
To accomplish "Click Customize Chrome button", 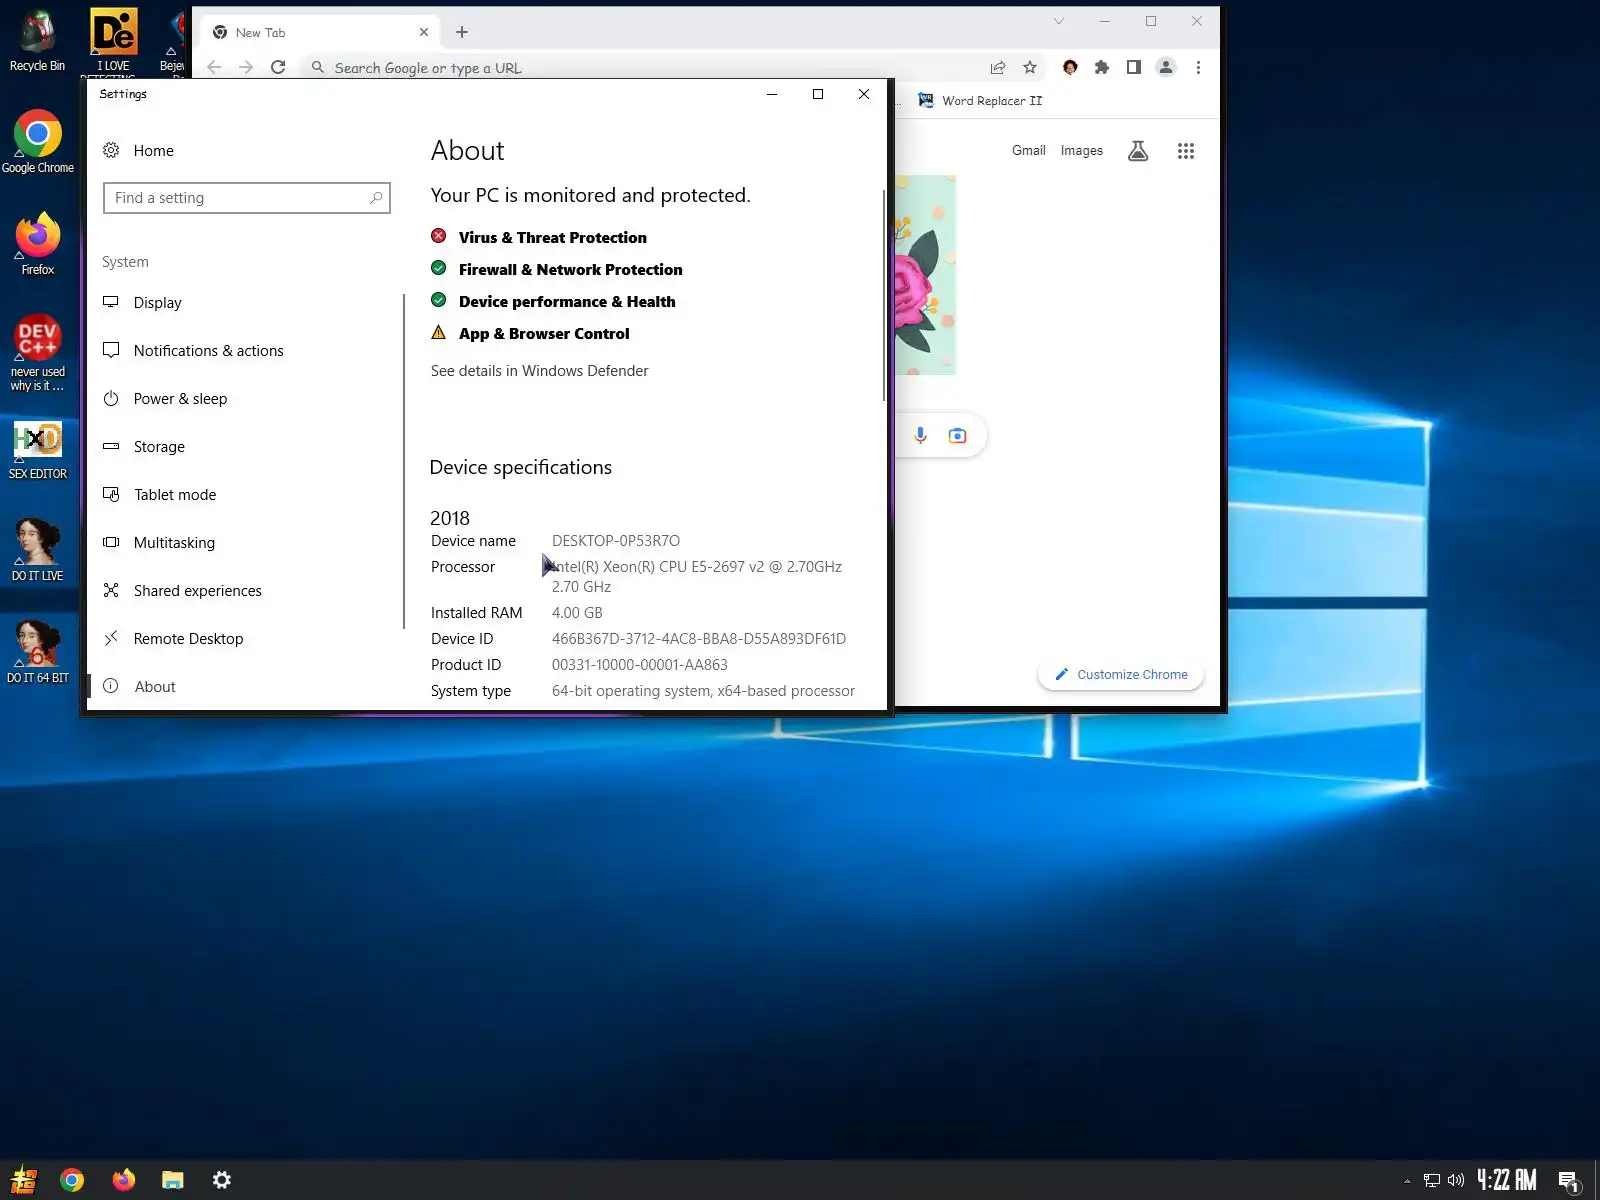I will [x=1121, y=675].
